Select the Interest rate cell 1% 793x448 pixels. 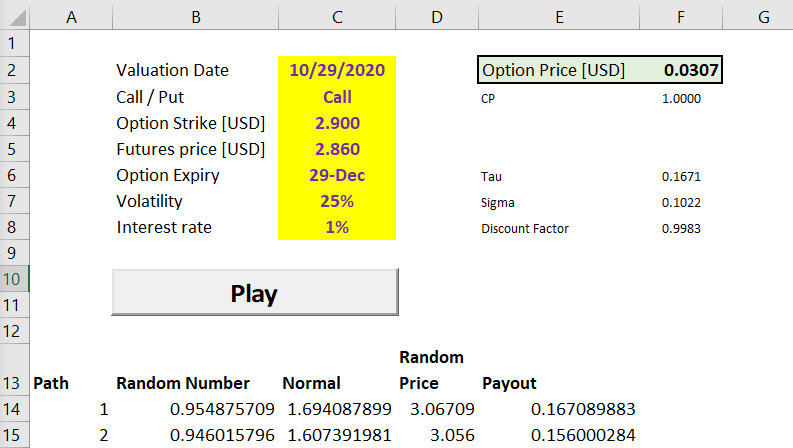pyautogui.click(x=337, y=227)
